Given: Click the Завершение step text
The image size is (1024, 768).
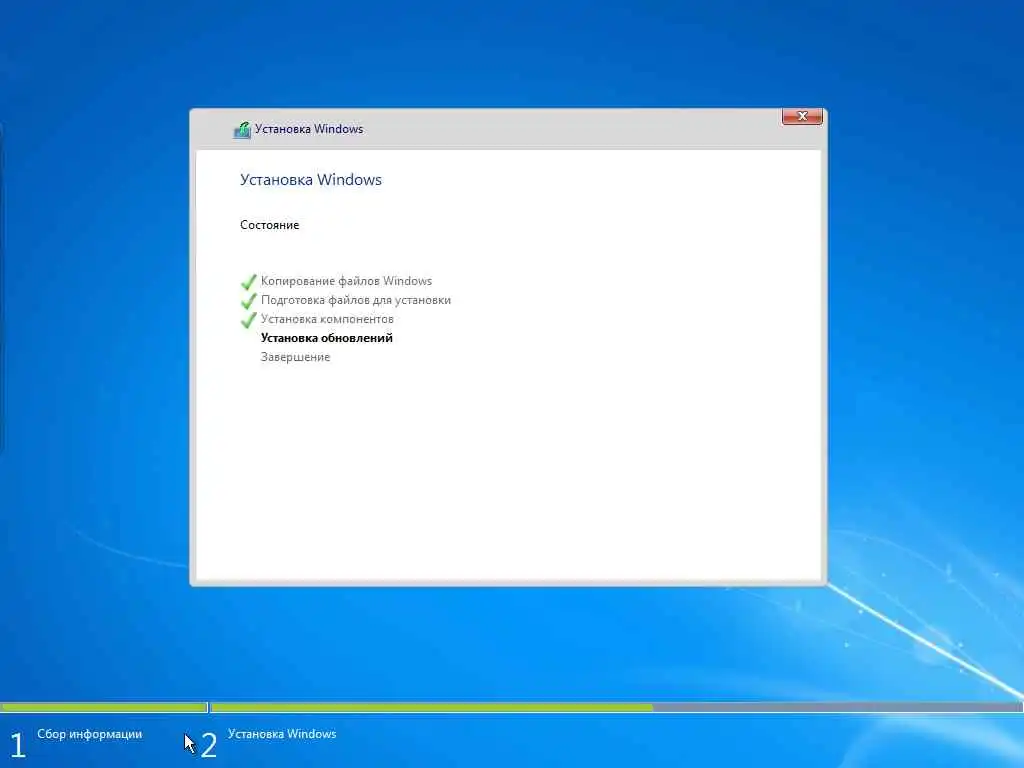Looking at the screenshot, I should tap(295, 357).
